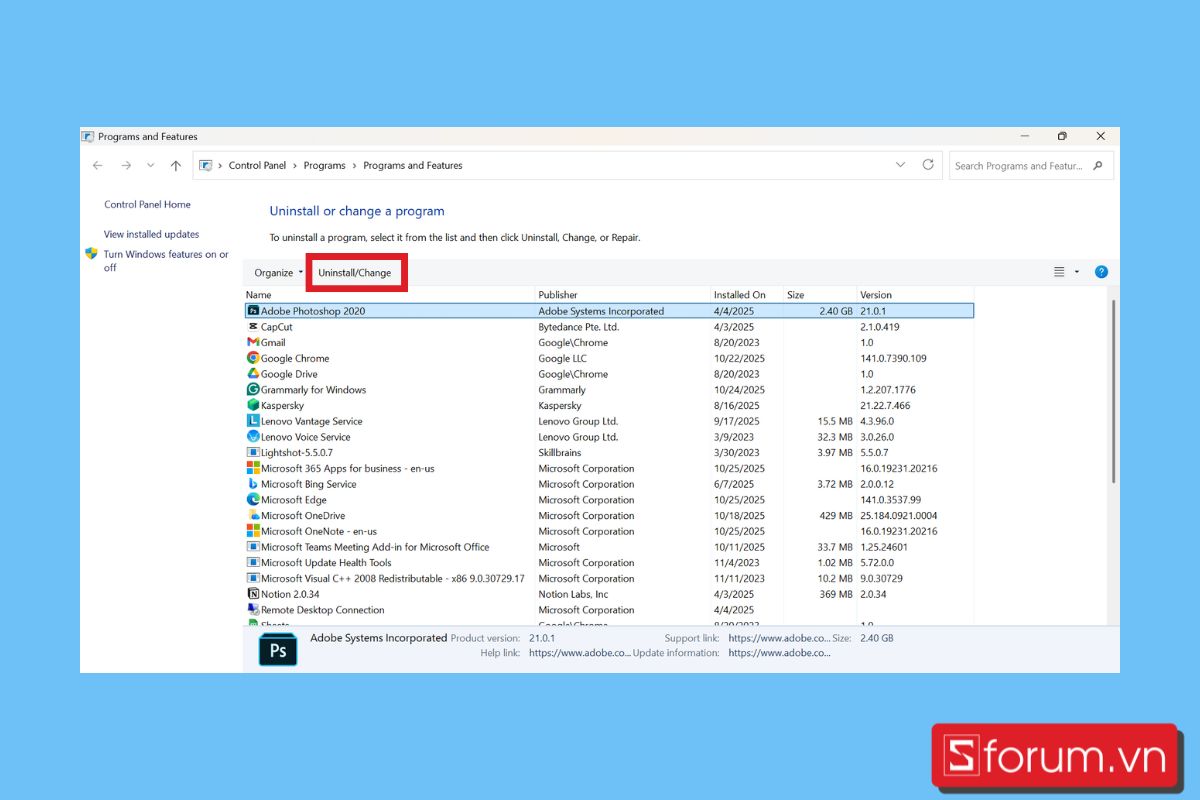This screenshot has width=1200, height=800.
Task: Click the Grammarly for Windows icon
Action: coord(253,390)
